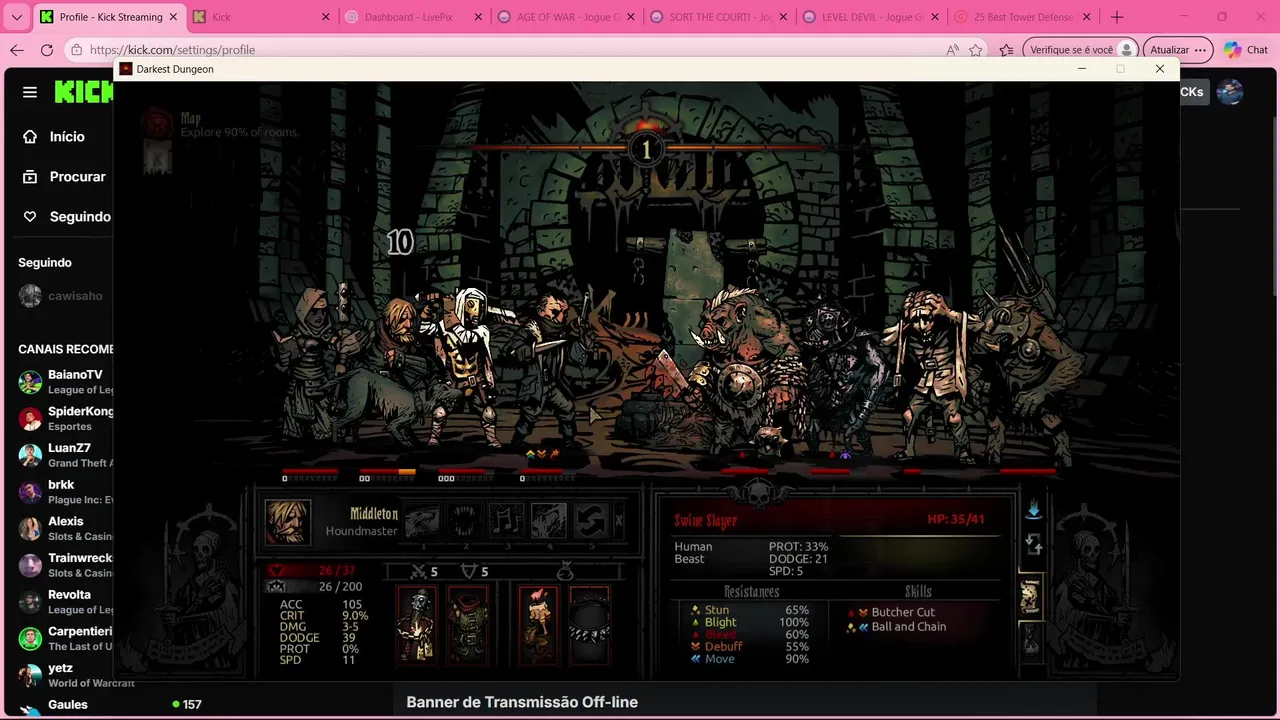1280x720 pixels.
Task: Click the stress bar showing 26/200
Action: coord(315,586)
